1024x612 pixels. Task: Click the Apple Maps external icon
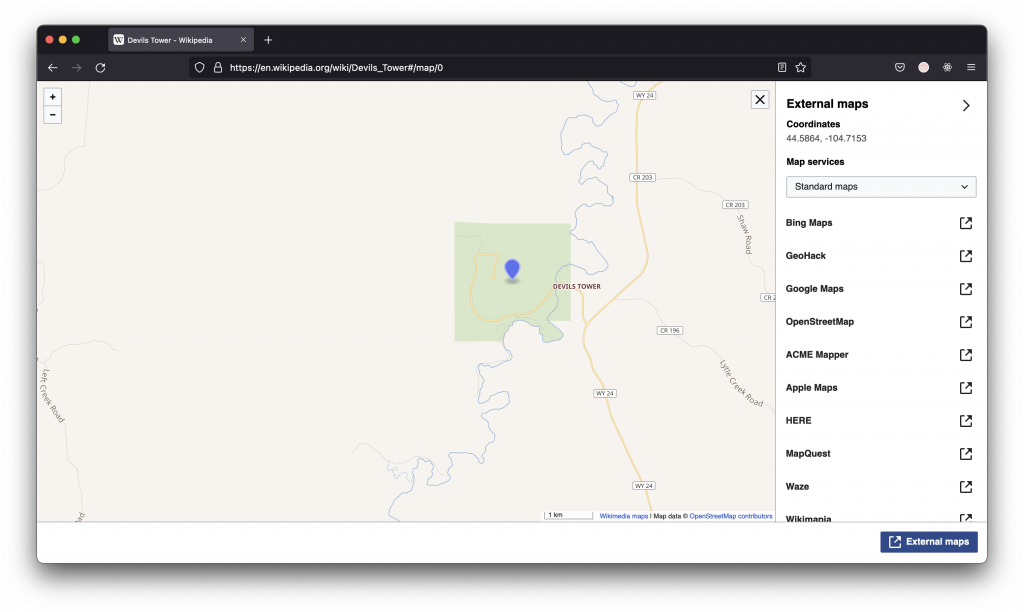click(x=965, y=388)
